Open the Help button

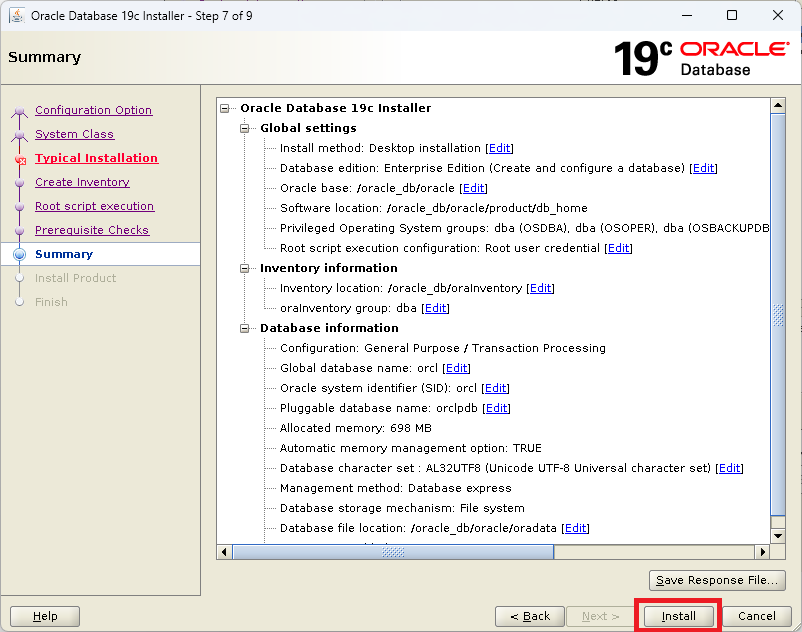(45, 616)
